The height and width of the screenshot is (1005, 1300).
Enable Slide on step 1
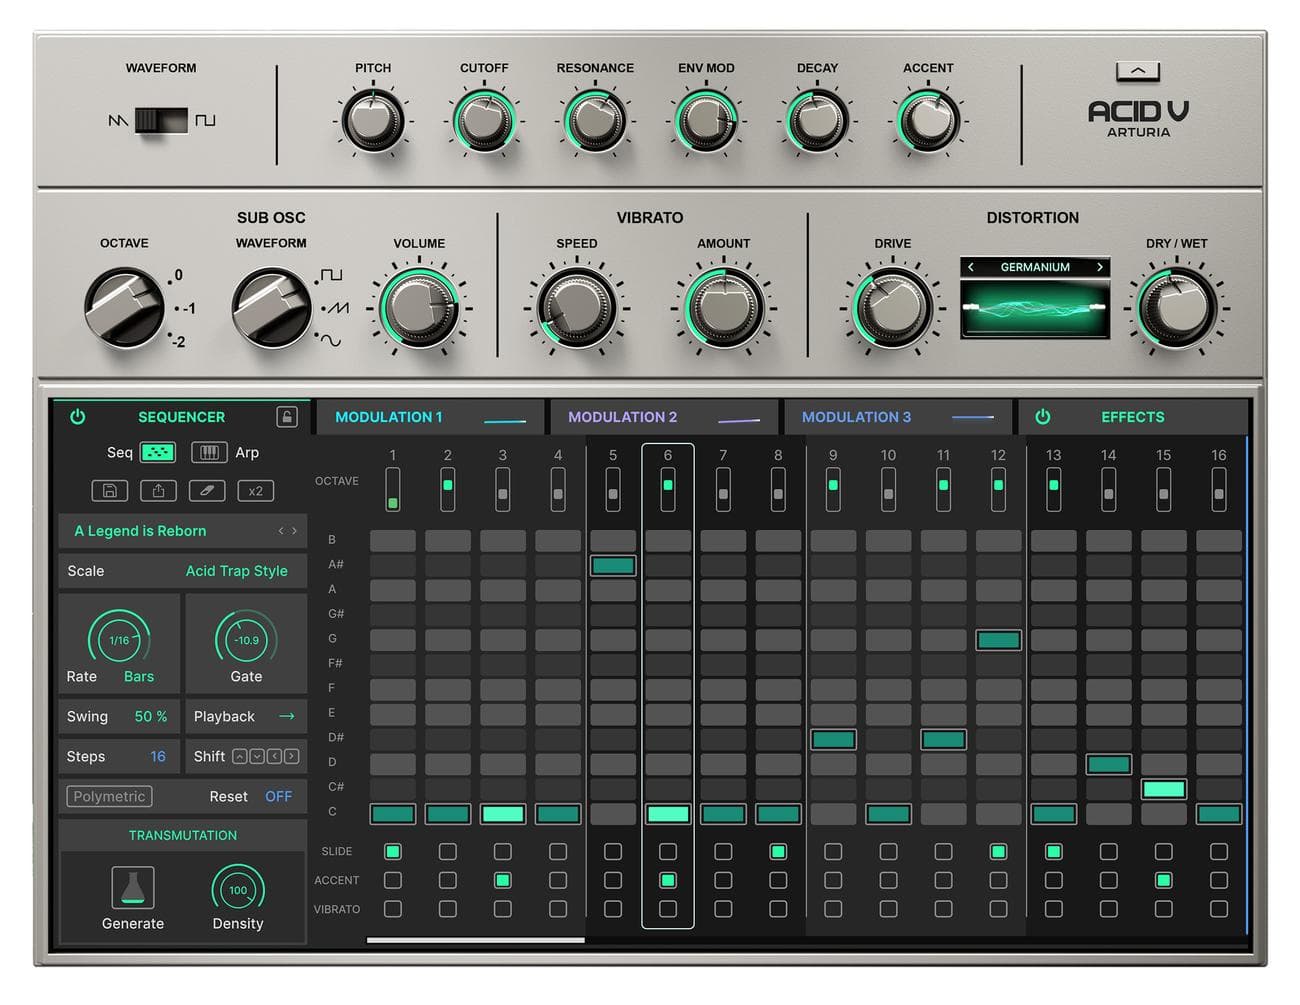[x=392, y=851]
